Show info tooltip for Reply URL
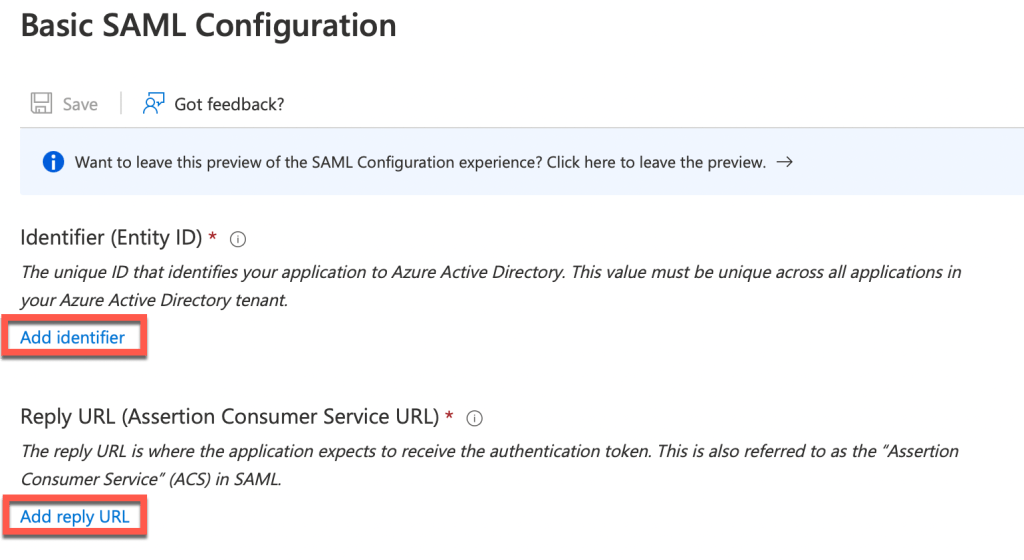 [x=476, y=417]
